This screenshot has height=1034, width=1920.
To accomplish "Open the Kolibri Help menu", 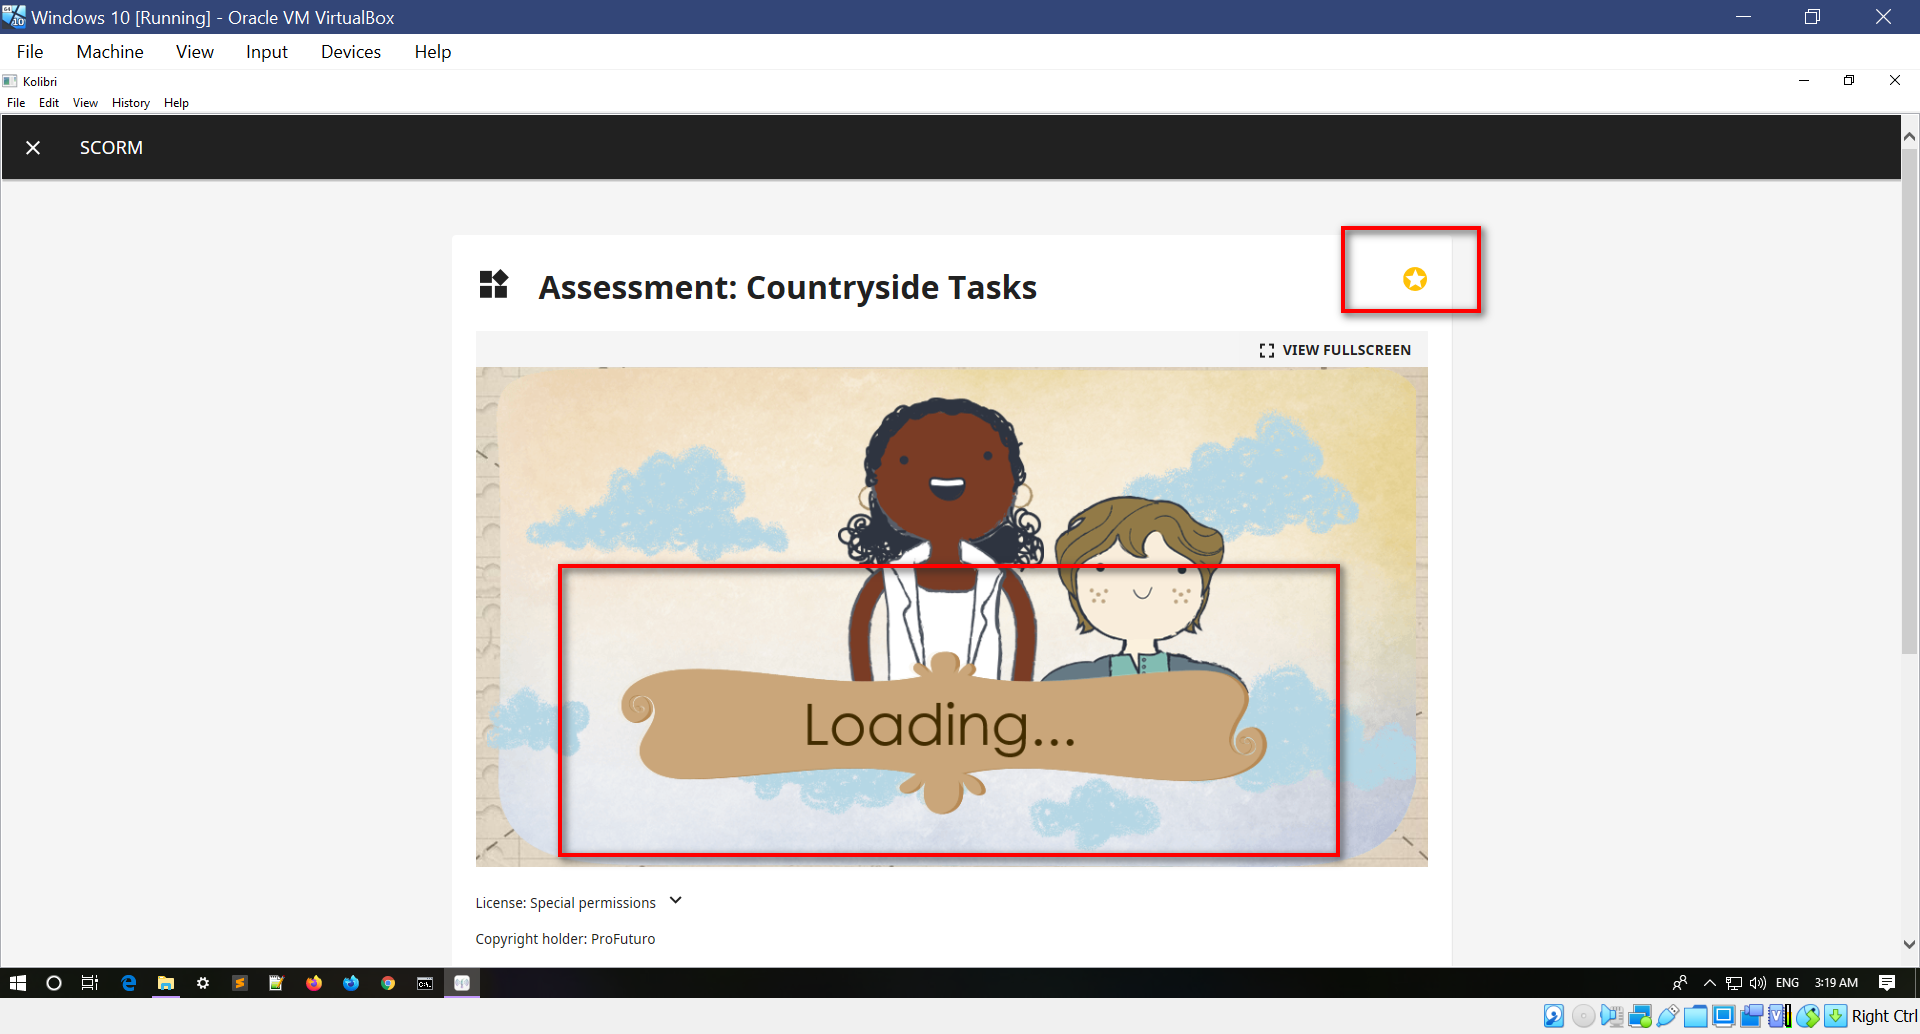I will 176,103.
